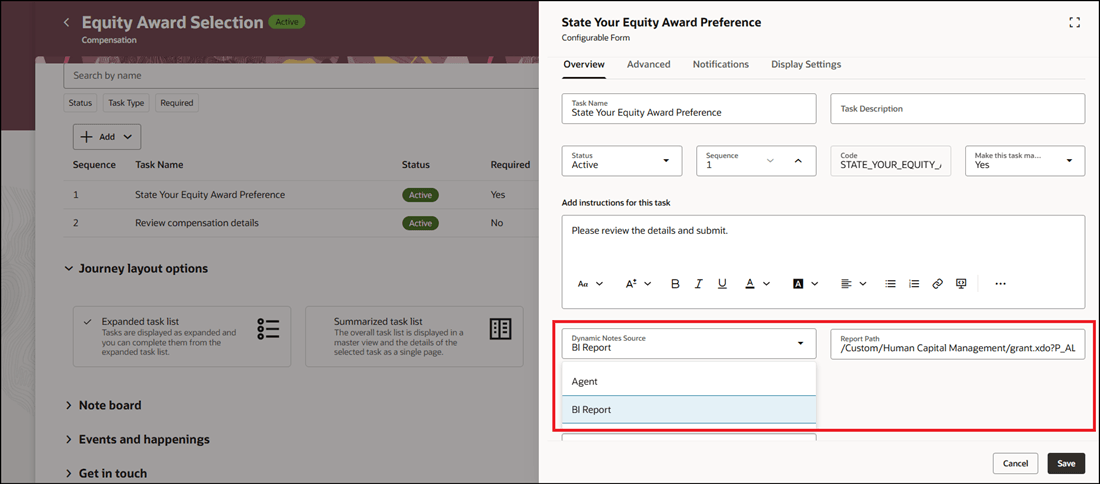Insert a numbered list
Image resolution: width=1100 pixels, height=484 pixels.
914,284
